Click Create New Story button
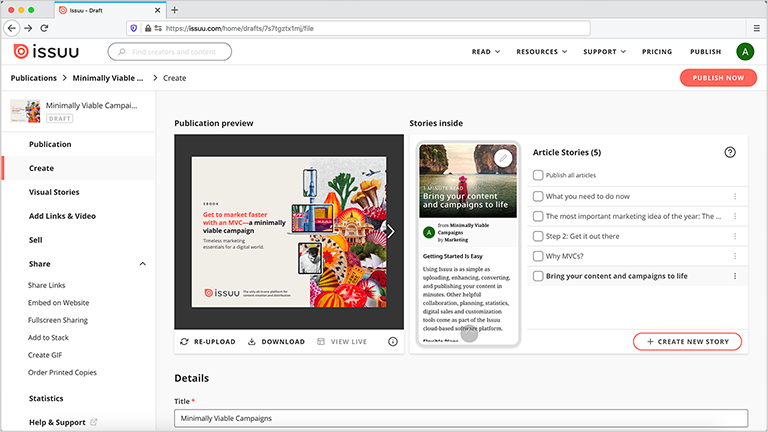768x432 pixels. 687,342
